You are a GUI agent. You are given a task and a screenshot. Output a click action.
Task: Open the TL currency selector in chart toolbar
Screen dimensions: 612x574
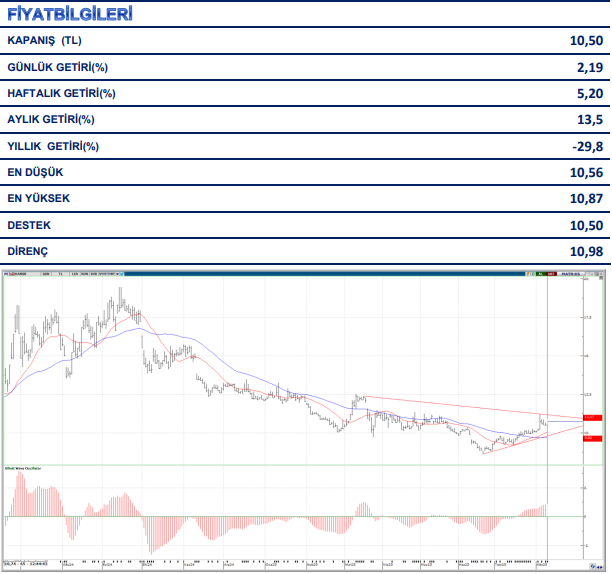(60, 272)
